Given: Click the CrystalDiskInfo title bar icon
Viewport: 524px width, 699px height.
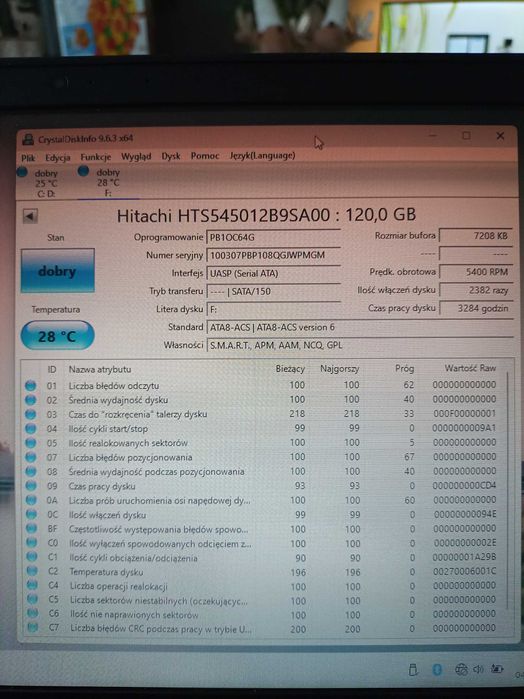Looking at the screenshot, I should pos(28,140).
